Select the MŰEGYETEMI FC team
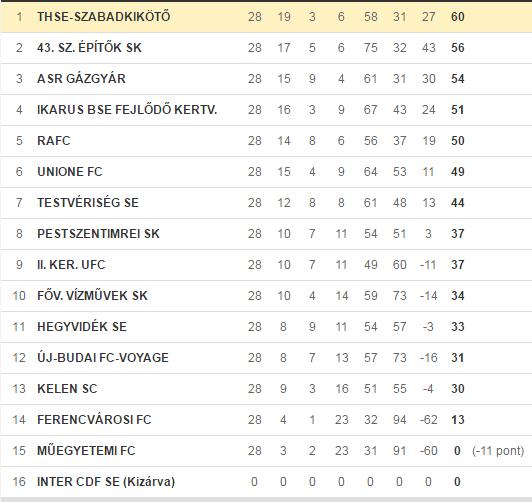This screenshot has width=532, height=502. [86, 450]
